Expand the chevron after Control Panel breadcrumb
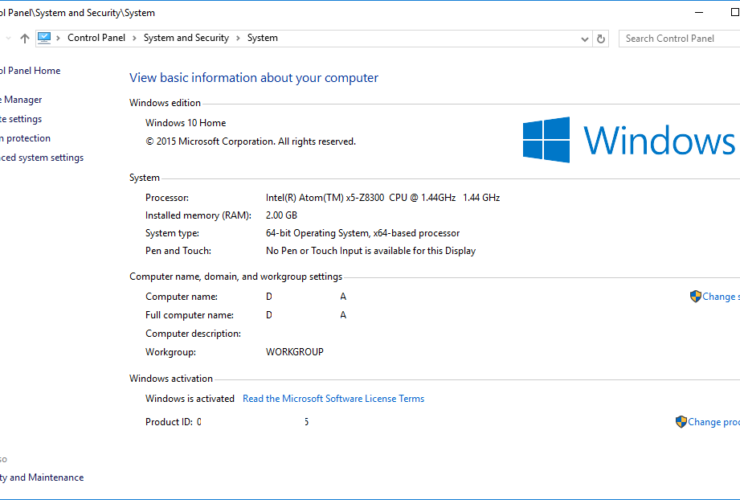This screenshot has height=500, width=740. [x=135, y=38]
